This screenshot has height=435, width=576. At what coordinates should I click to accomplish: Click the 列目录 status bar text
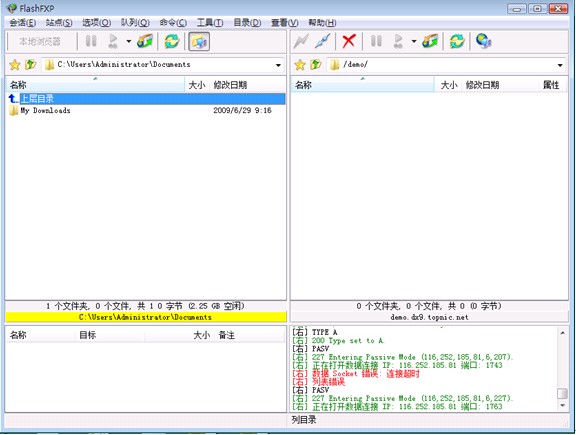[304, 420]
